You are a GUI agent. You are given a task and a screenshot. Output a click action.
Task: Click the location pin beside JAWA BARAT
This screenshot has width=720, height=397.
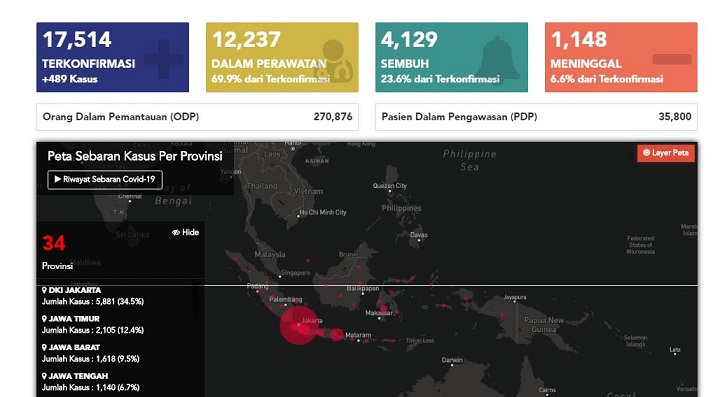[x=45, y=347]
